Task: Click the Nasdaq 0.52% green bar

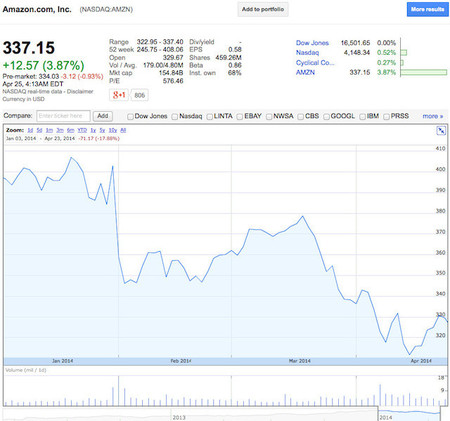Action: [404, 53]
